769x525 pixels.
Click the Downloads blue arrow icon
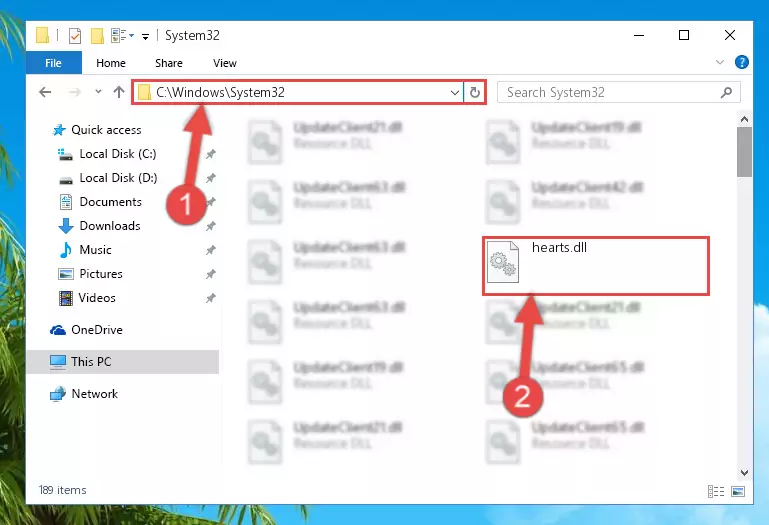66,226
